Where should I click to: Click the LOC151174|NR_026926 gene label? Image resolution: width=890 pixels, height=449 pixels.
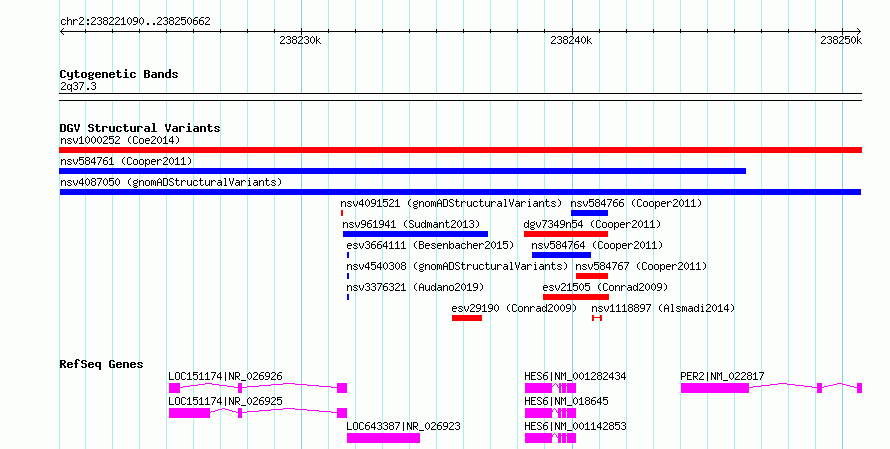tap(225, 376)
